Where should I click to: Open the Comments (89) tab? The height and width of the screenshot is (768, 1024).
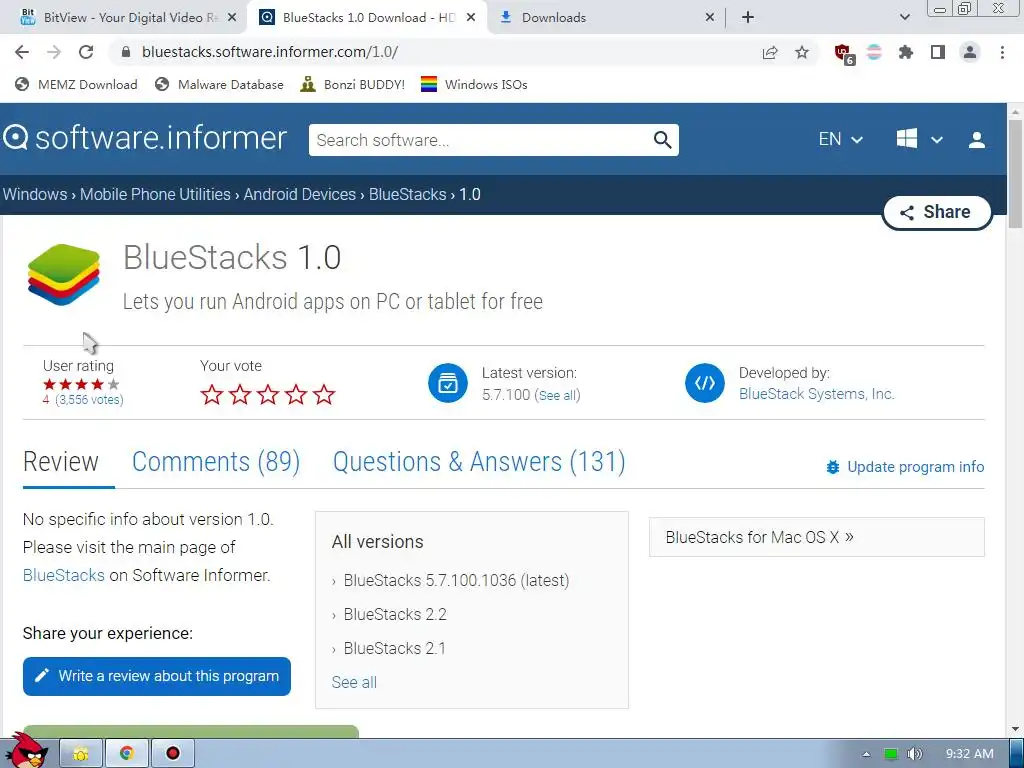[x=216, y=462]
